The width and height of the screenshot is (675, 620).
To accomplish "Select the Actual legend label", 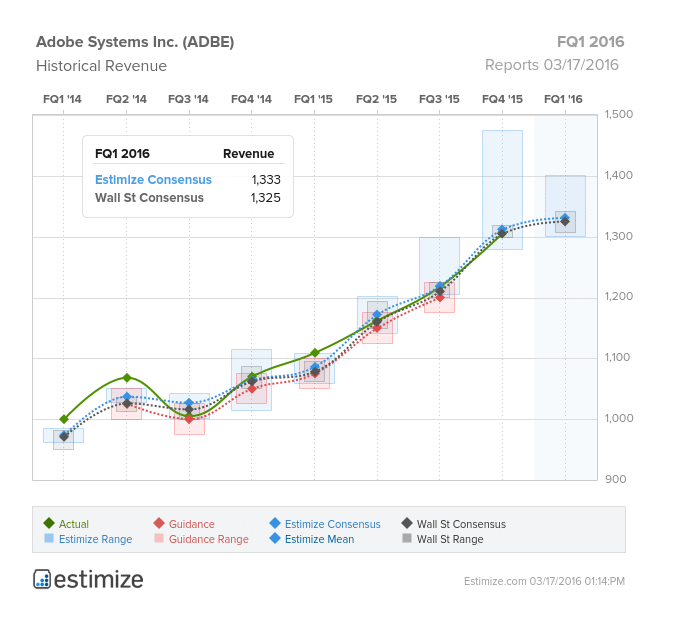I will click(x=74, y=524).
